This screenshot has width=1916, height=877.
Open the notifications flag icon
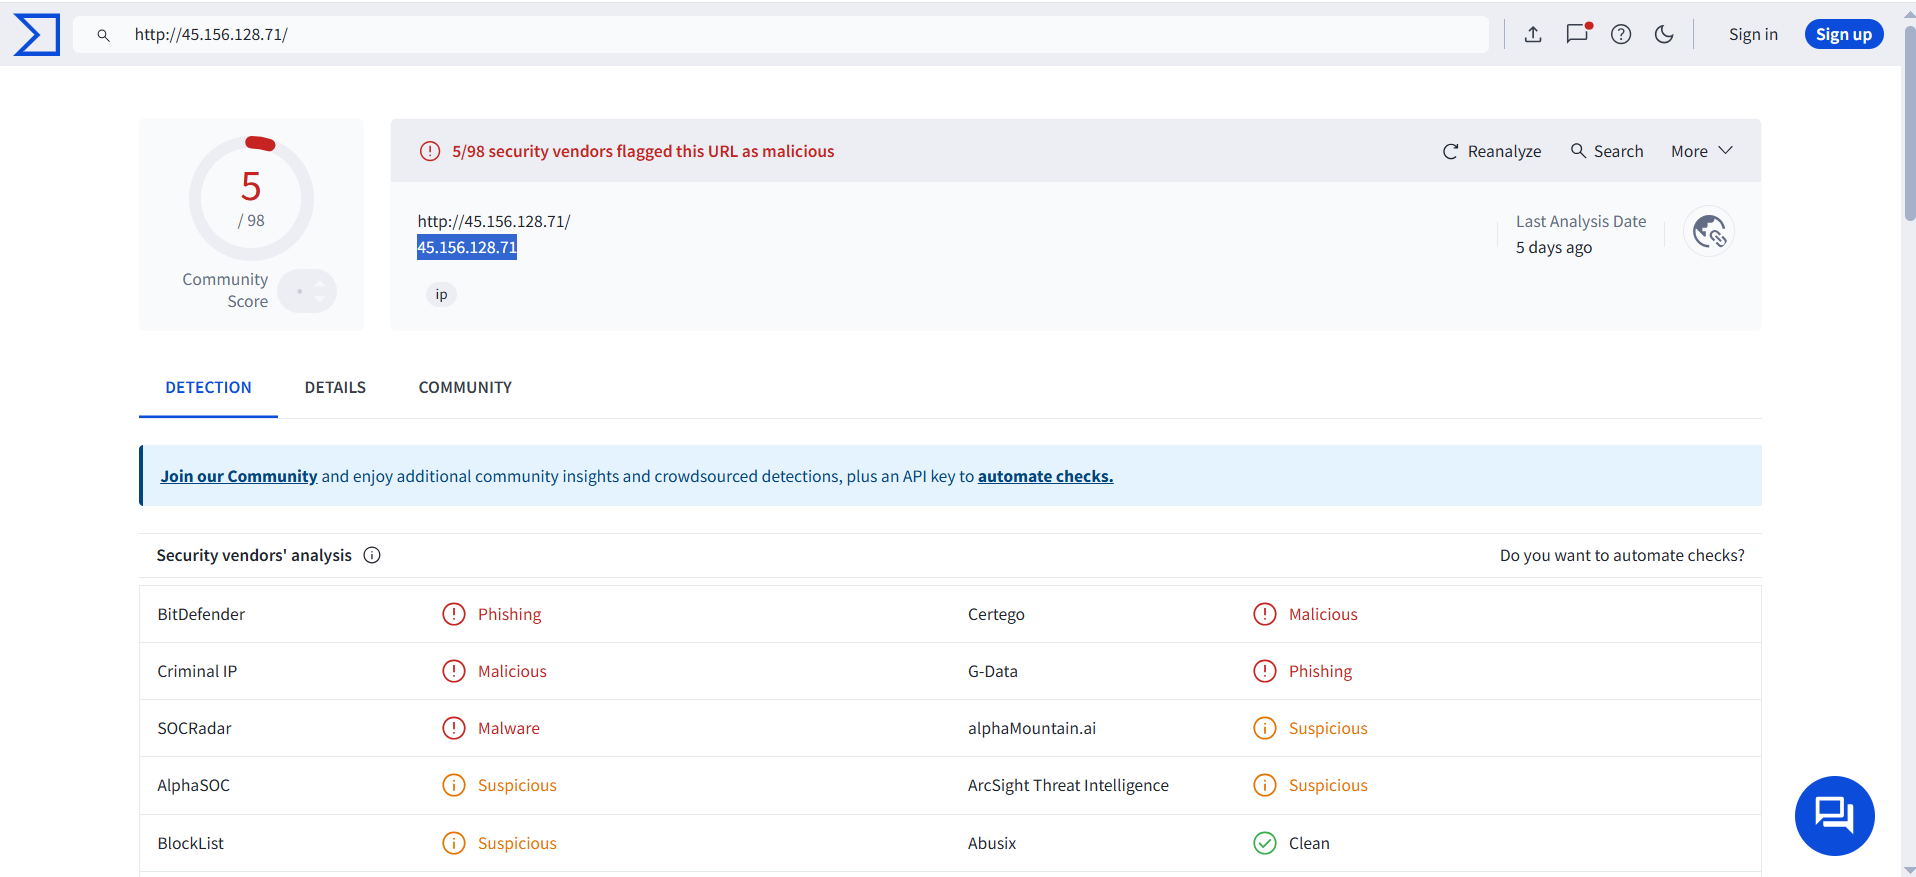(x=1577, y=34)
